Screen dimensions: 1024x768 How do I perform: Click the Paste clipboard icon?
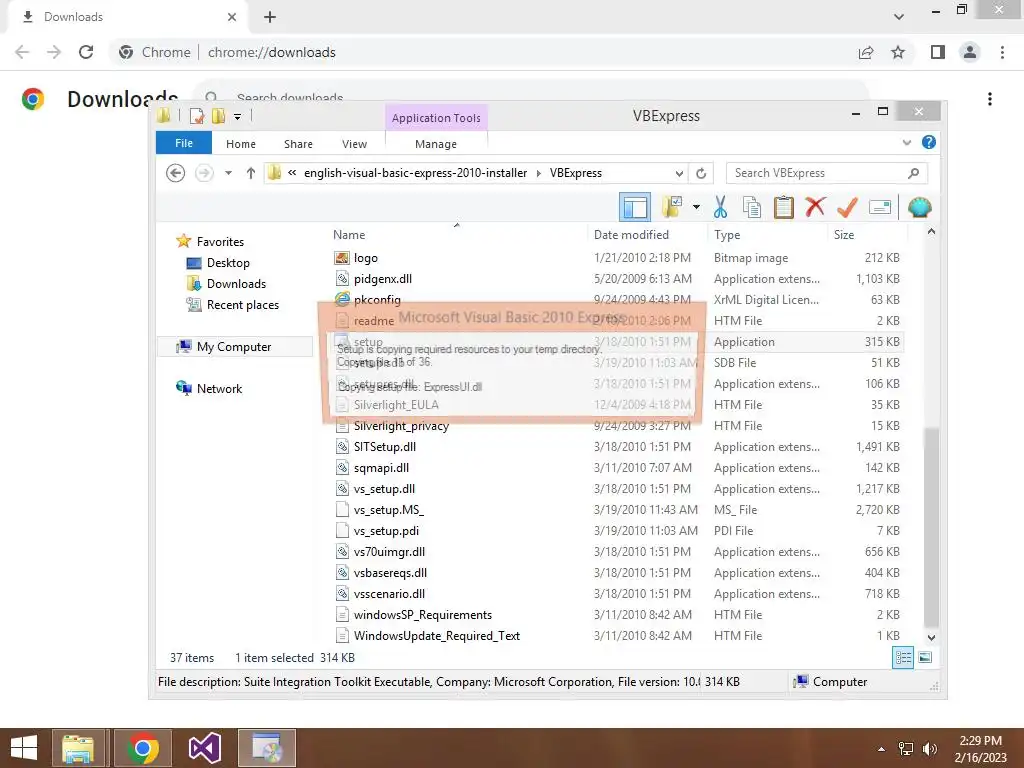tap(784, 208)
